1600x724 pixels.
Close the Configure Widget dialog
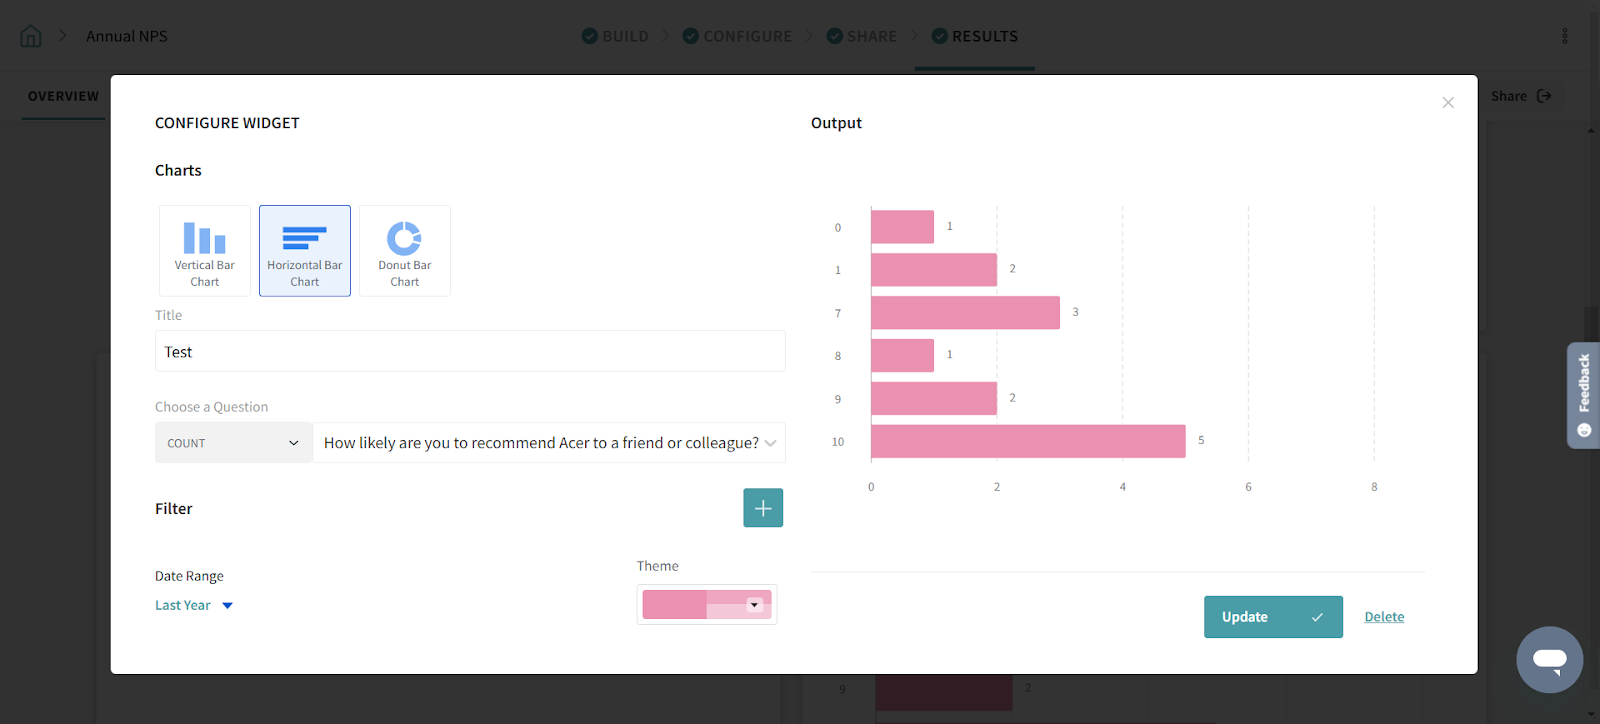(x=1448, y=103)
